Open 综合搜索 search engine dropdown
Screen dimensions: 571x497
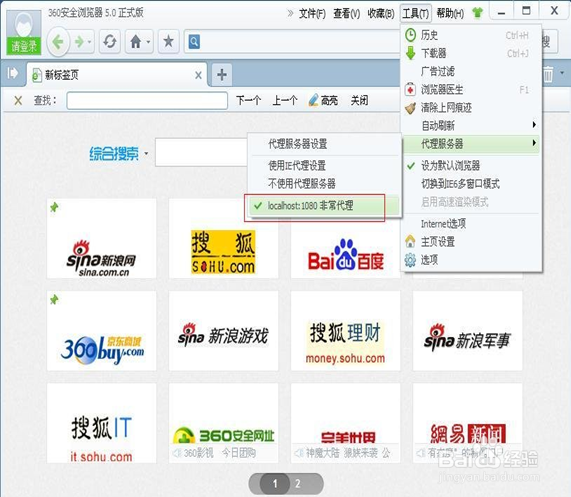click(x=146, y=154)
